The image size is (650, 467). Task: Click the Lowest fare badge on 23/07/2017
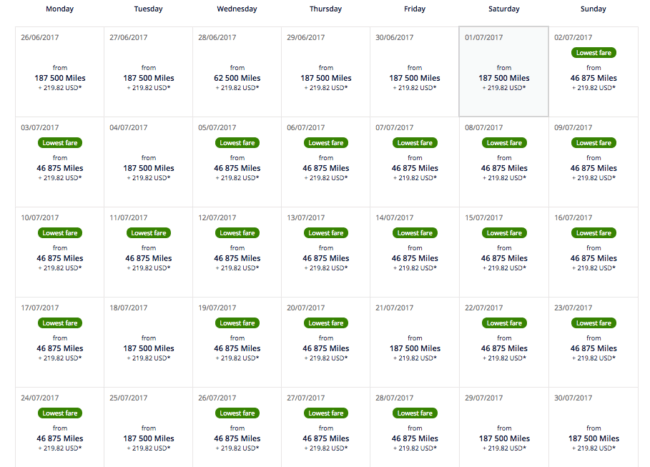click(x=594, y=323)
